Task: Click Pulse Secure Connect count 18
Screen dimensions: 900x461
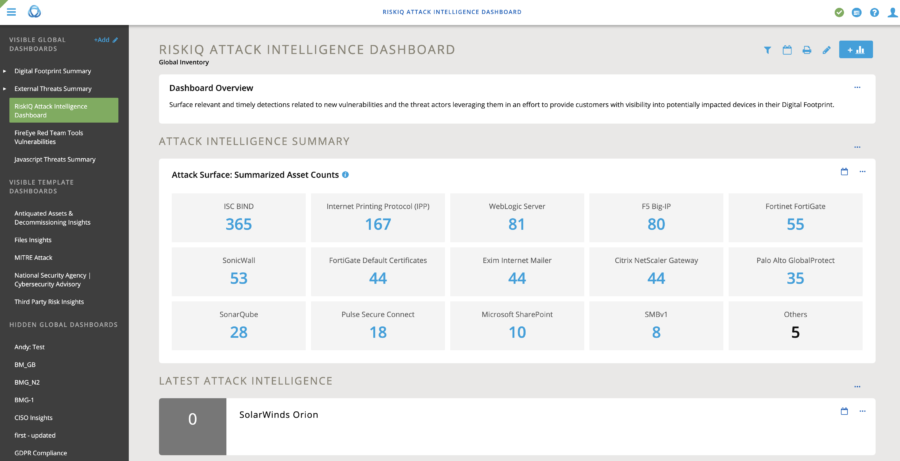Action: pyautogui.click(x=378, y=332)
